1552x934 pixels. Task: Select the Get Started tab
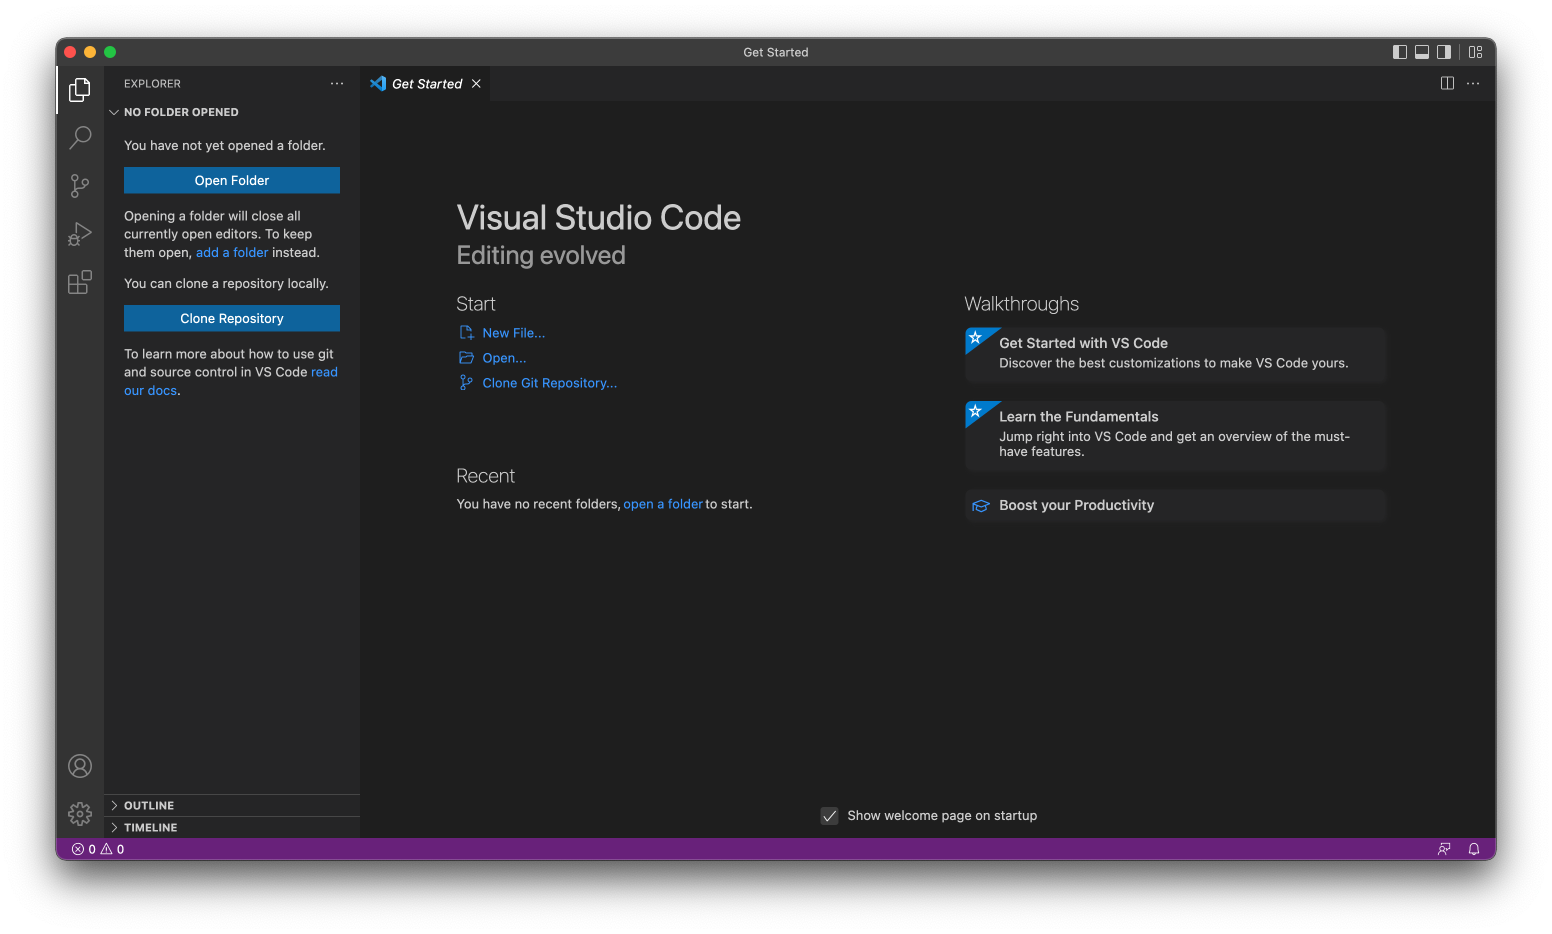[x=427, y=84]
